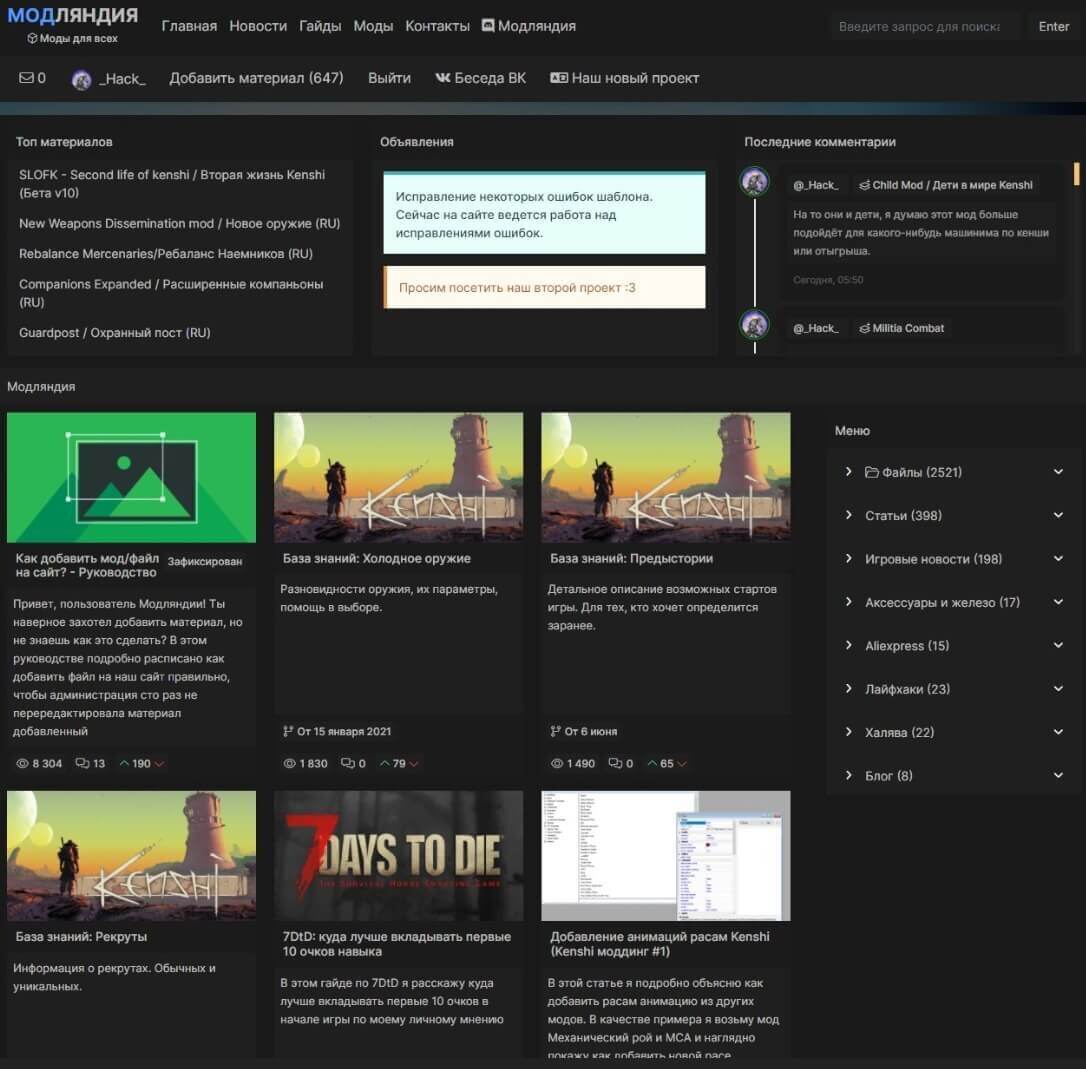
Task: Click the _Hack_ user avatar in toolbar
Action: [x=82, y=80]
